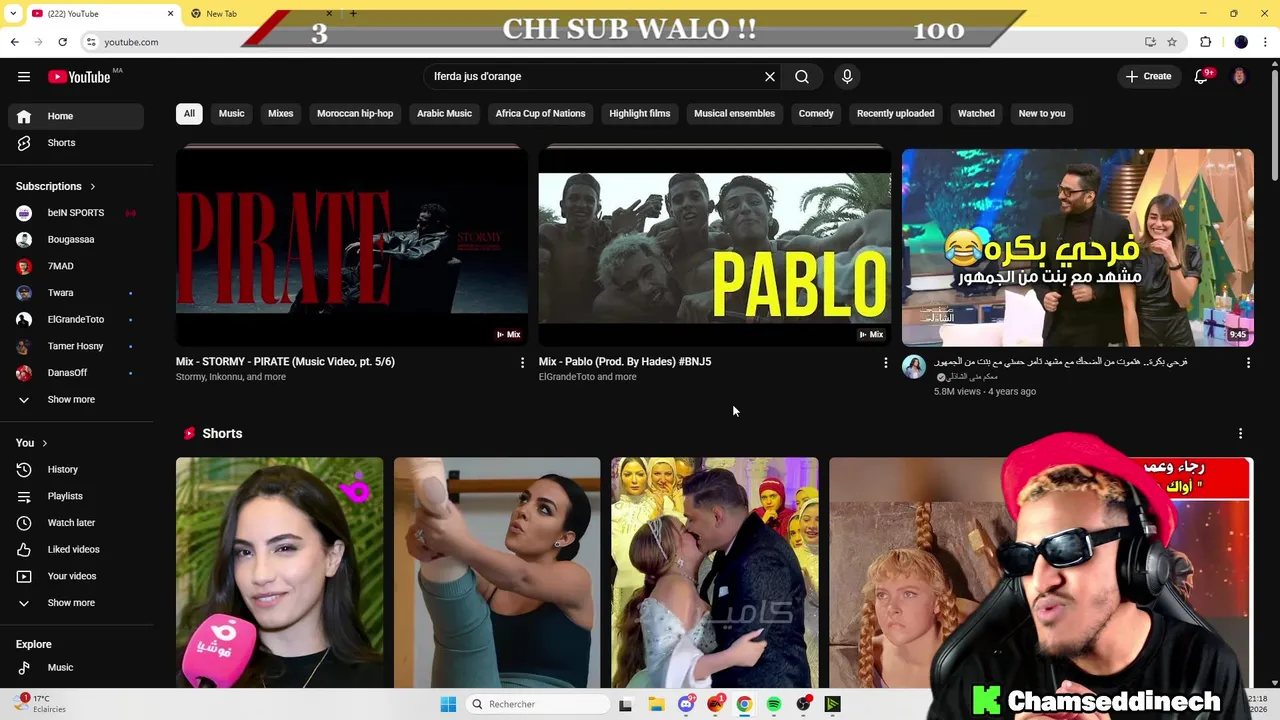Open more options for the PIRATE mix
This screenshot has height=720, width=1280.
[x=522, y=363]
